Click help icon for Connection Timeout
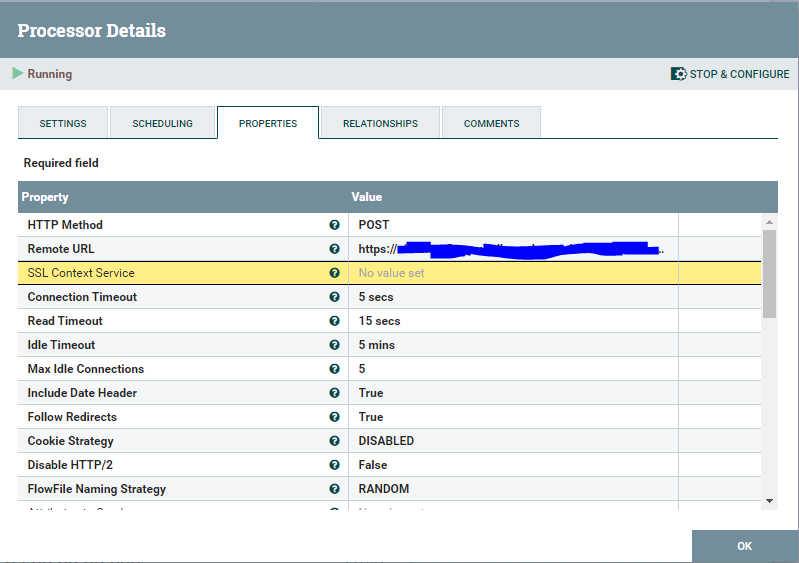Viewport: 799px width, 563px height. click(334, 297)
